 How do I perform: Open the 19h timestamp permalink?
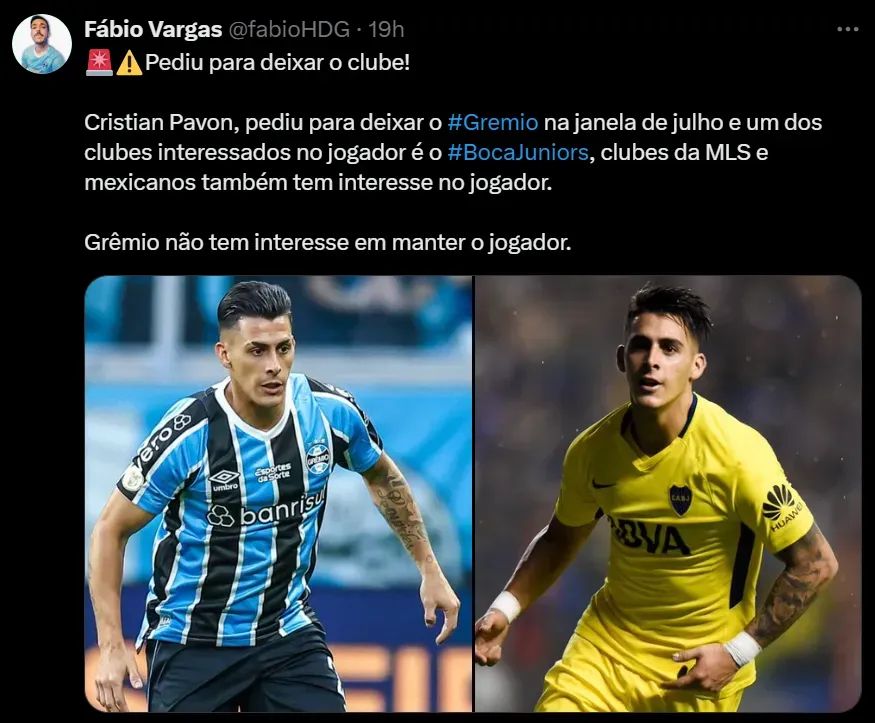pos(386,30)
